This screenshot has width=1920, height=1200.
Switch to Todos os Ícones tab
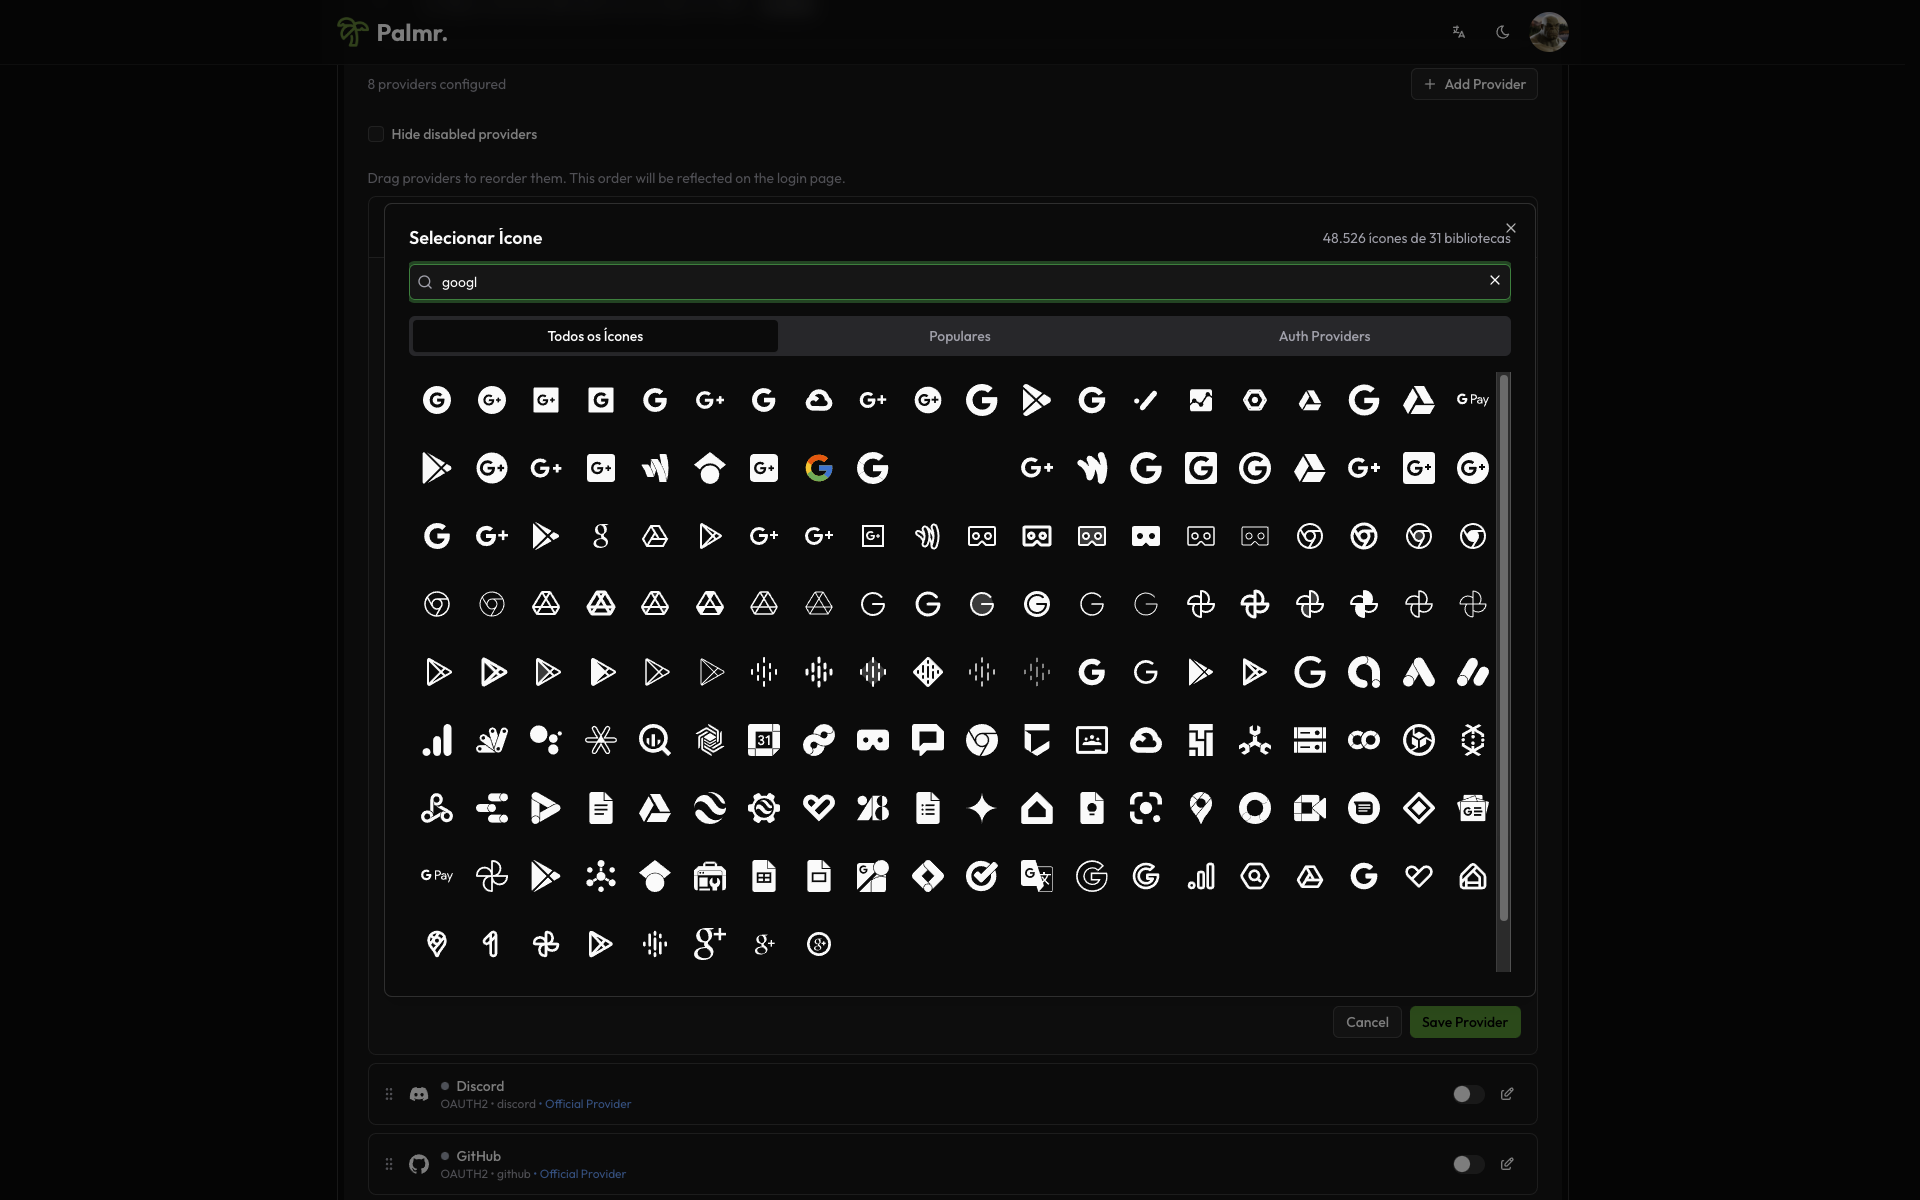tap(595, 336)
